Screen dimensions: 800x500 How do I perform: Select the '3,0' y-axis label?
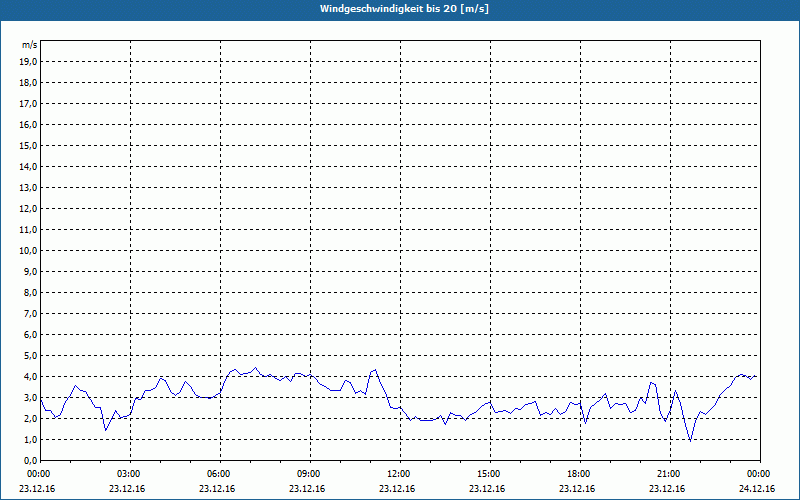[x=30, y=397]
